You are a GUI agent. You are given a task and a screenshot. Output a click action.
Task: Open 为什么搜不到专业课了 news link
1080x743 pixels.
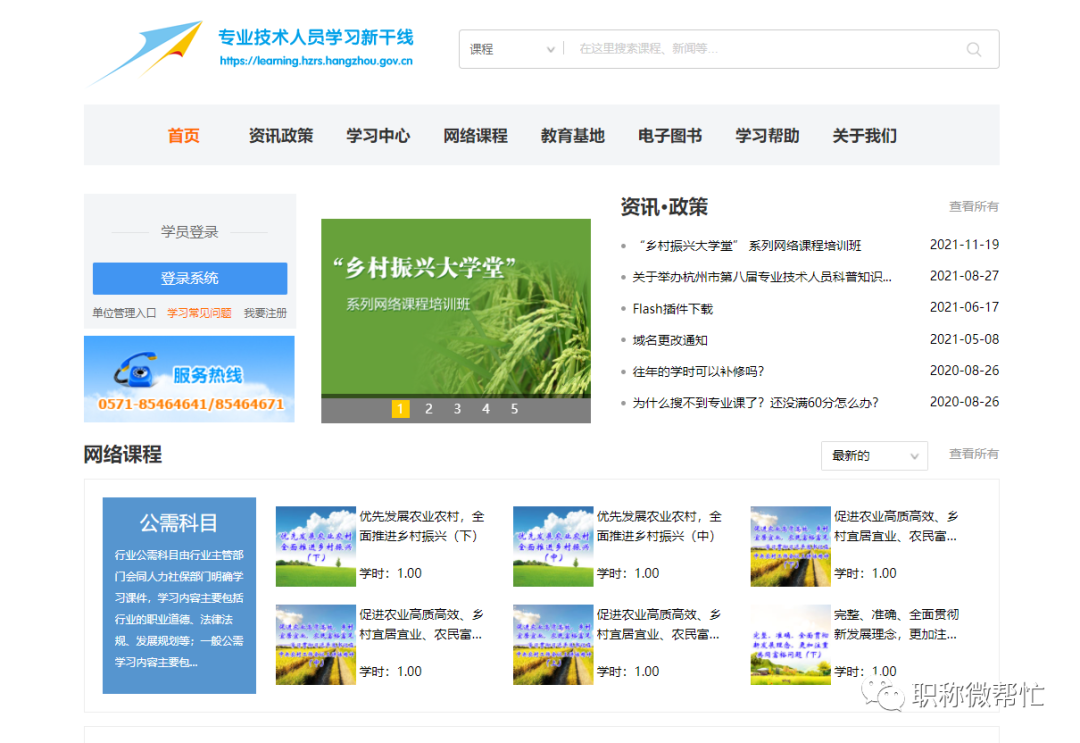point(756,403)
